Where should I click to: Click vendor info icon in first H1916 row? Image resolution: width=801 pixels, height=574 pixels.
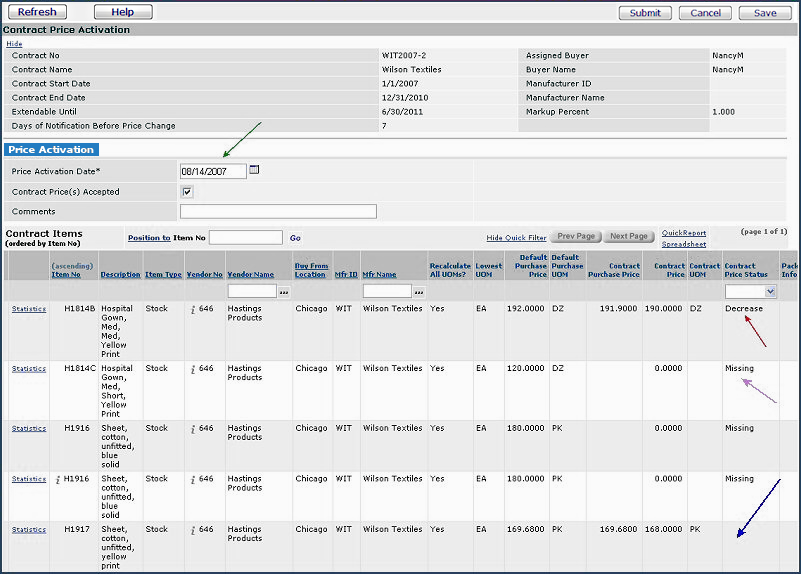coord(192,429)
